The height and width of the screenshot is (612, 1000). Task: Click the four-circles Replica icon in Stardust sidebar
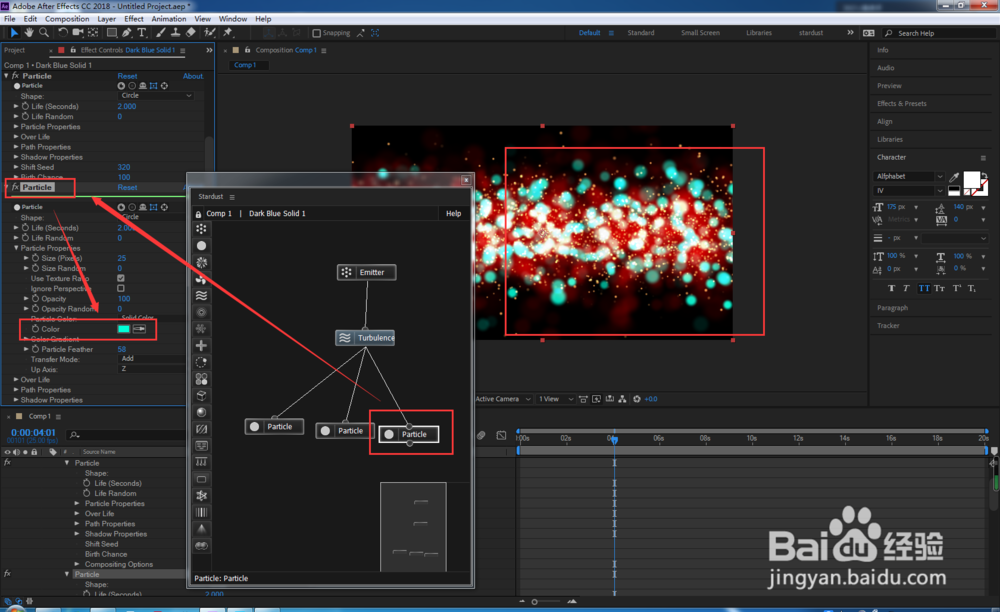coord(202,379)
